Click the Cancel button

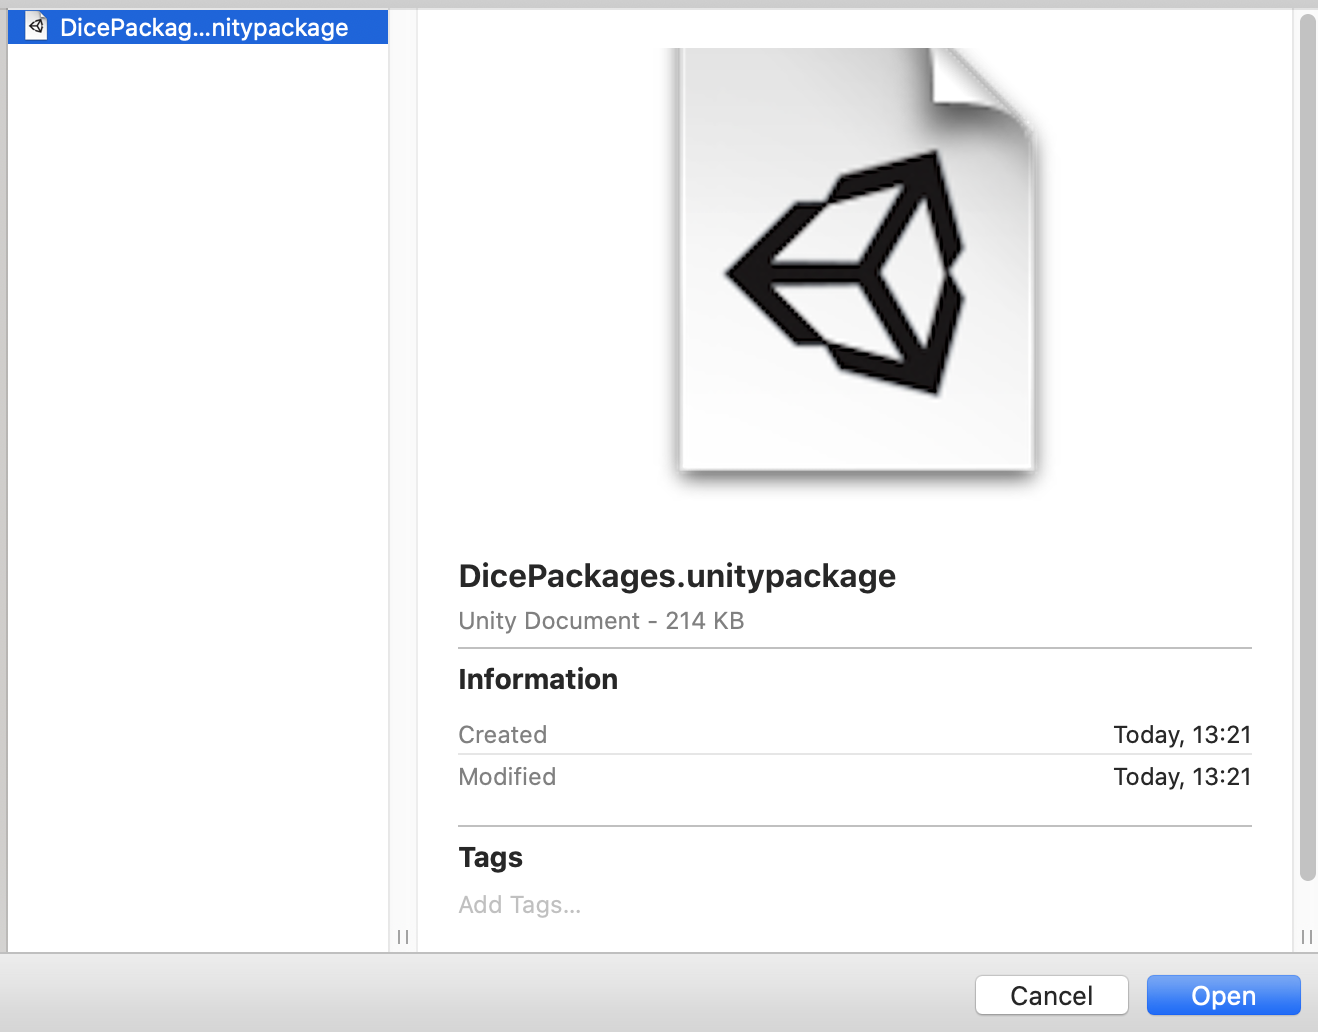tap(1051, 995)
